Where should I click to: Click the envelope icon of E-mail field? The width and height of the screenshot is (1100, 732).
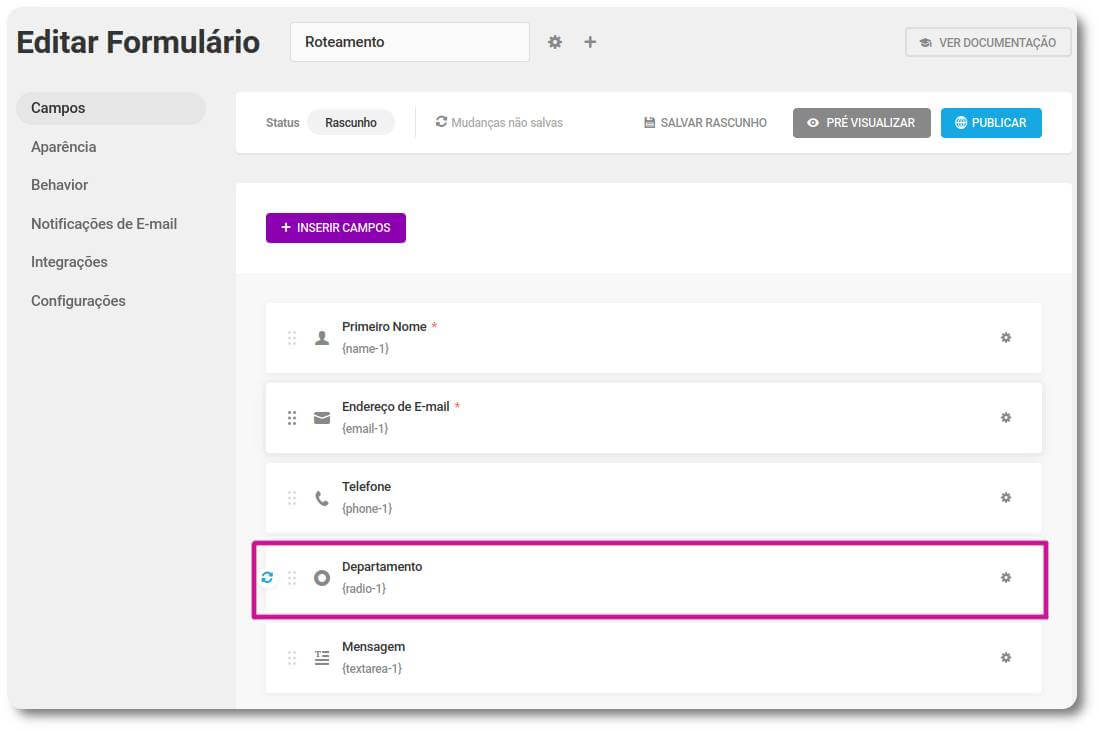pyautogui.click(x=322, y=418)
